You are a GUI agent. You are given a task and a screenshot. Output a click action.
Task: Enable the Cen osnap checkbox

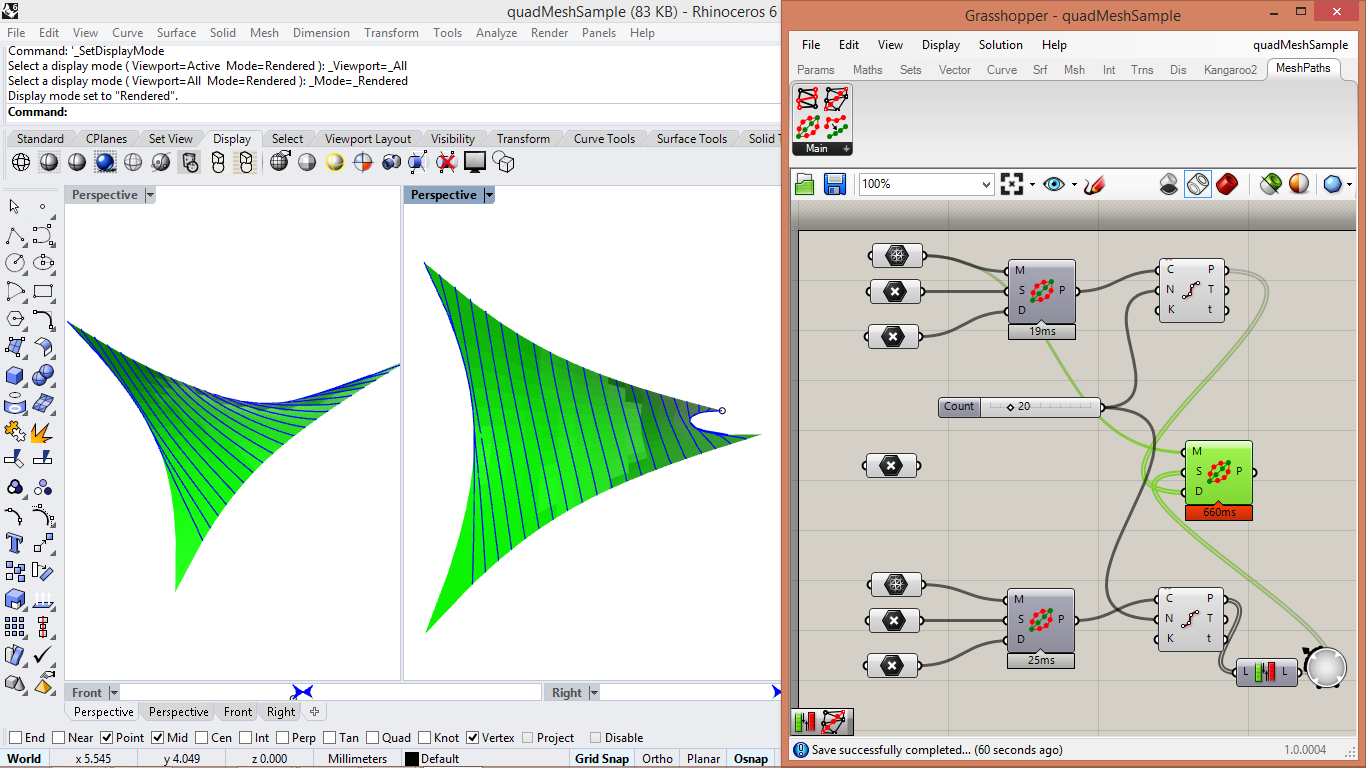pos(201,738)
